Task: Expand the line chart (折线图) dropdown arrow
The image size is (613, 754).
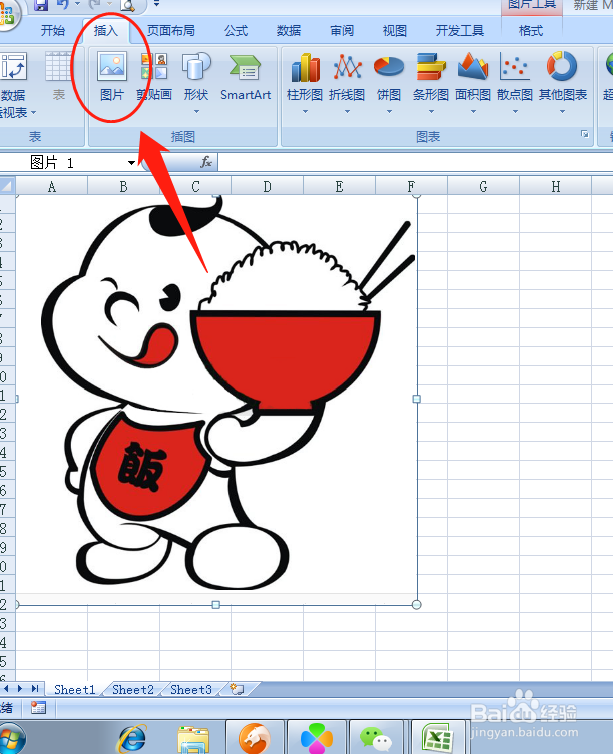Action: pyautogui.click(x=347, y=112)
